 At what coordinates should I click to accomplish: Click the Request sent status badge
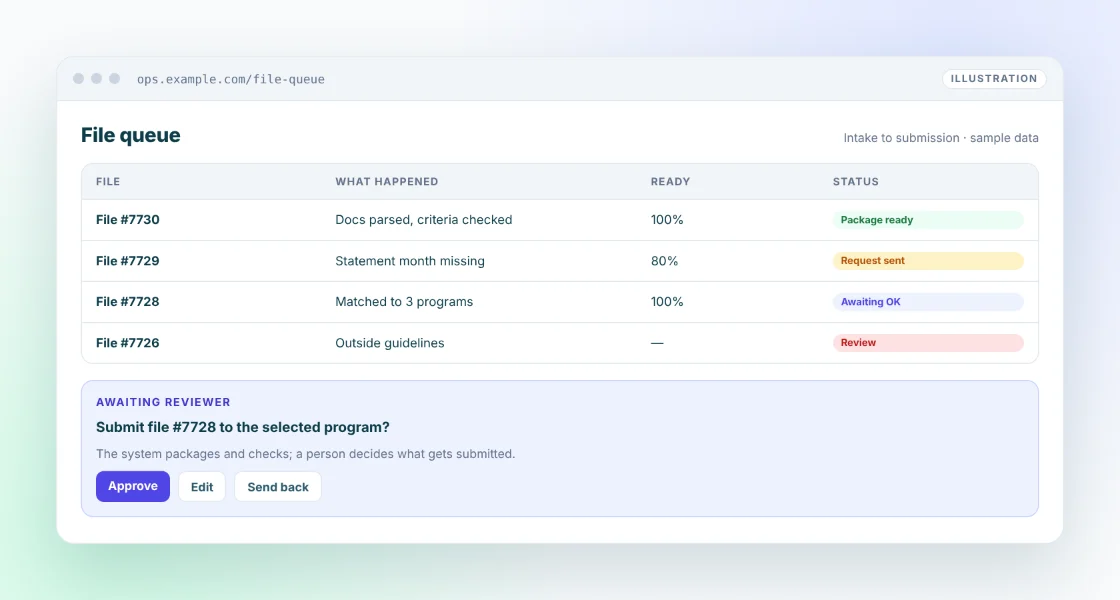(x=928, y=261)
